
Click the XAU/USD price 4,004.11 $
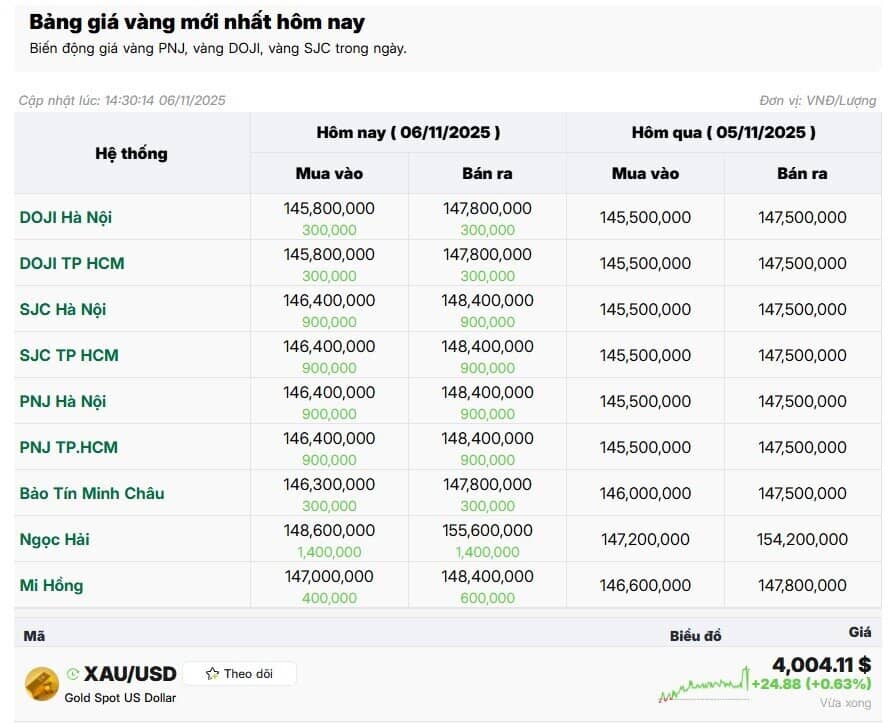(x=821, y=664)
